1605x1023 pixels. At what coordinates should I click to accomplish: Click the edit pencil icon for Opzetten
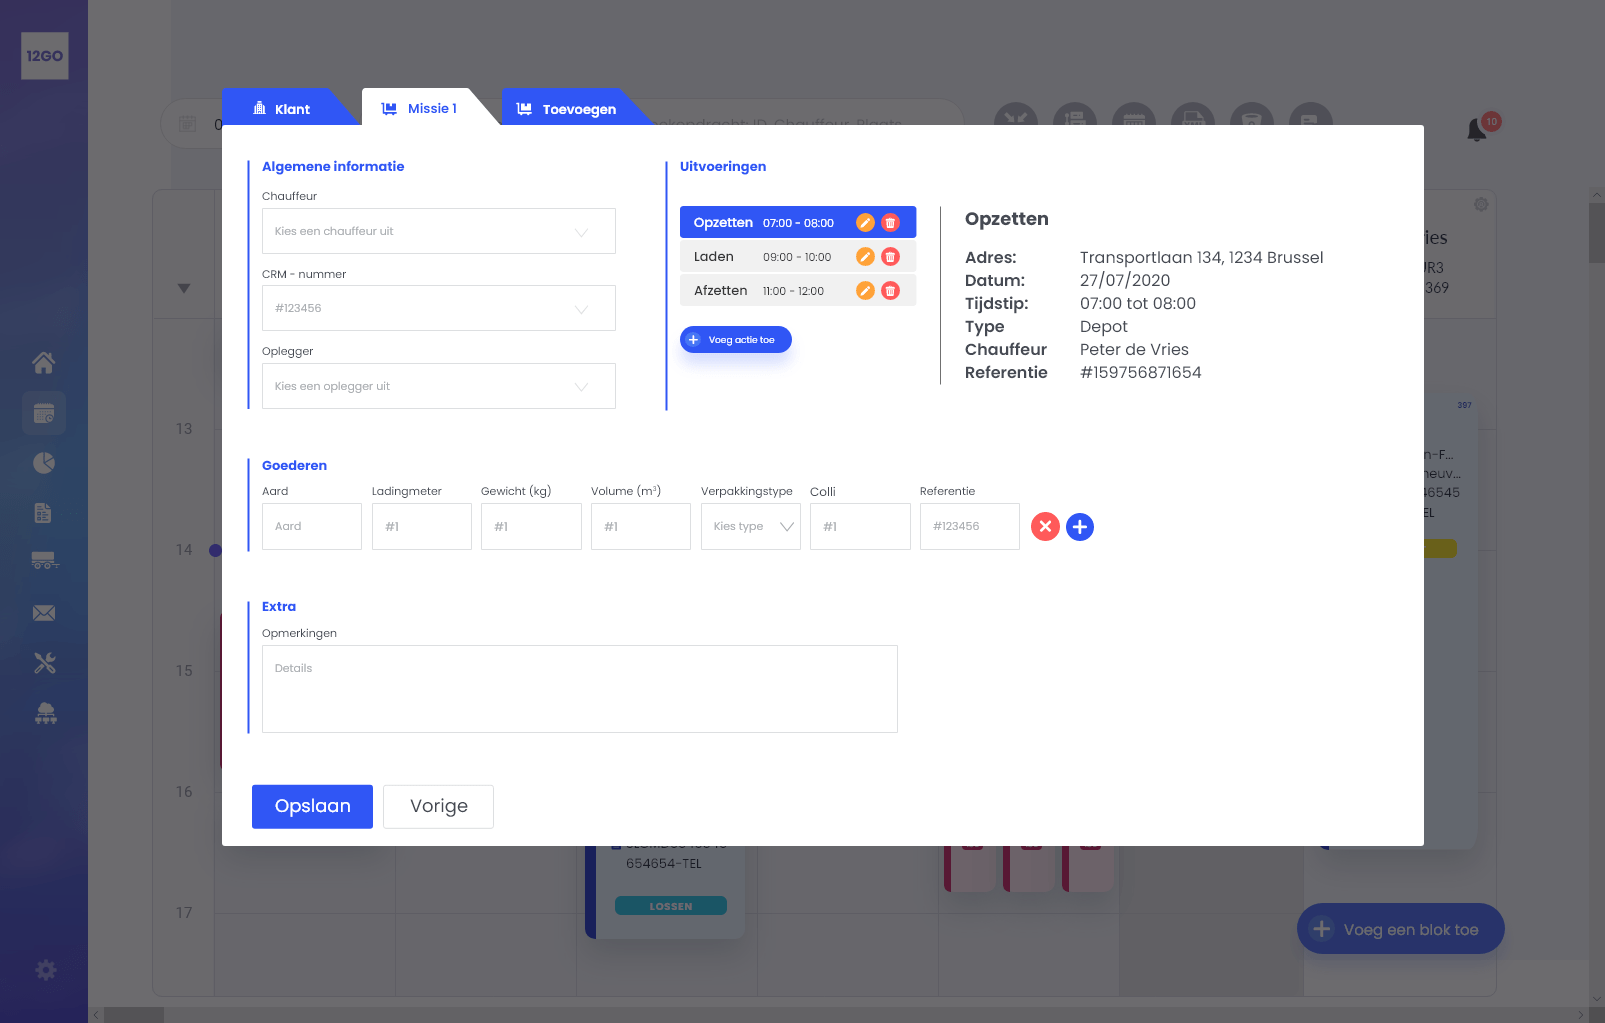pyautogui.click(x=865, y=223)
